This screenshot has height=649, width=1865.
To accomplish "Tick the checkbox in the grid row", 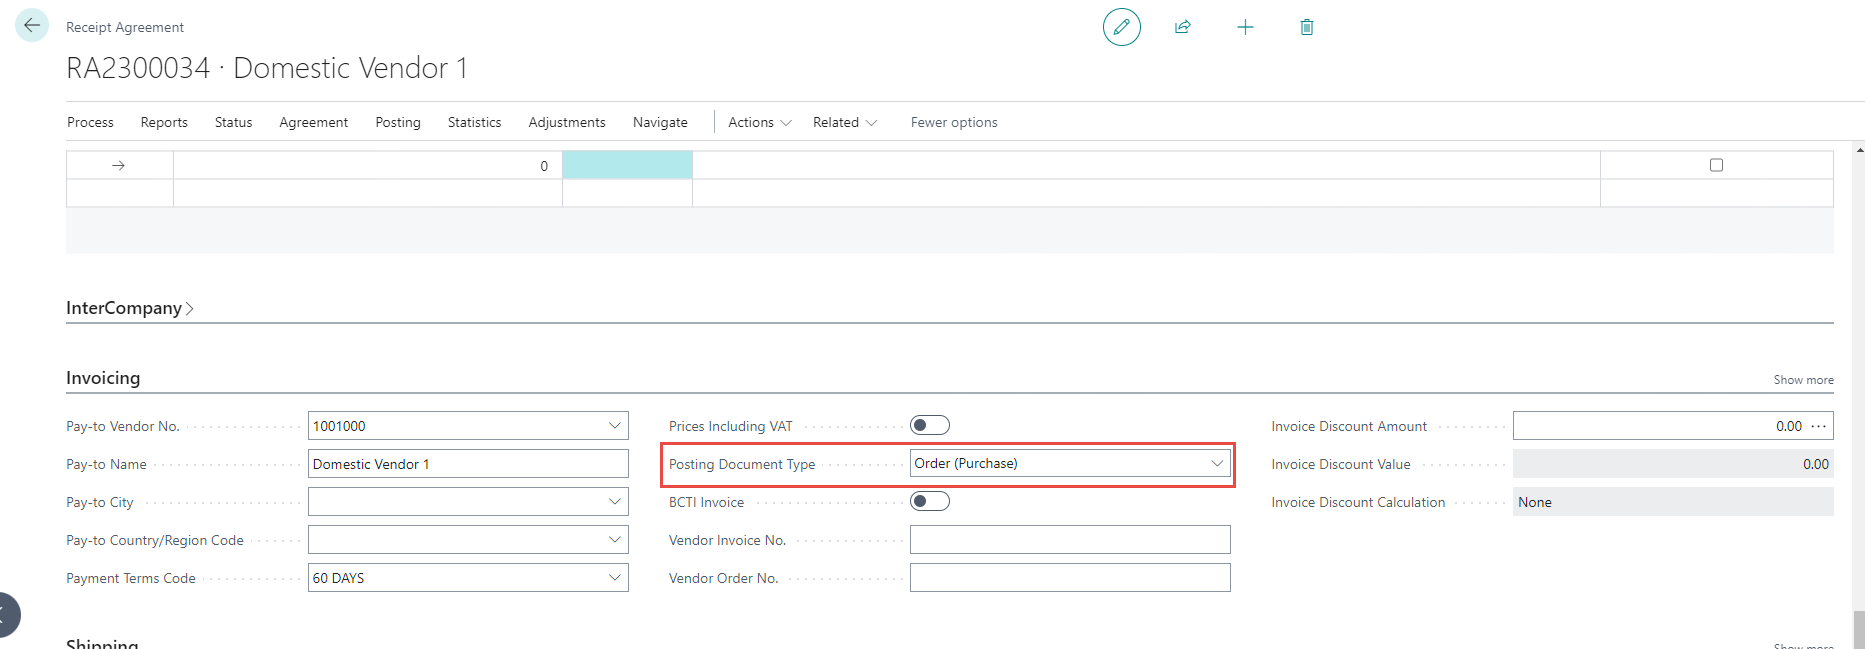I will [x=1716, y=165].
